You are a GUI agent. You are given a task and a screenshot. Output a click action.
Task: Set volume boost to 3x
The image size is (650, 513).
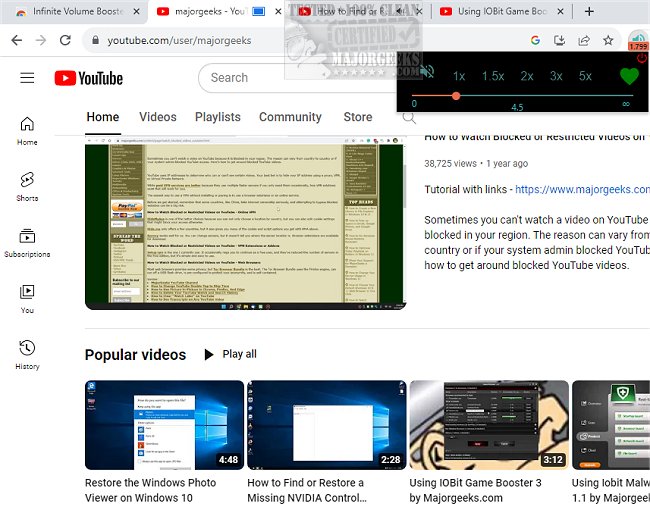556,76
